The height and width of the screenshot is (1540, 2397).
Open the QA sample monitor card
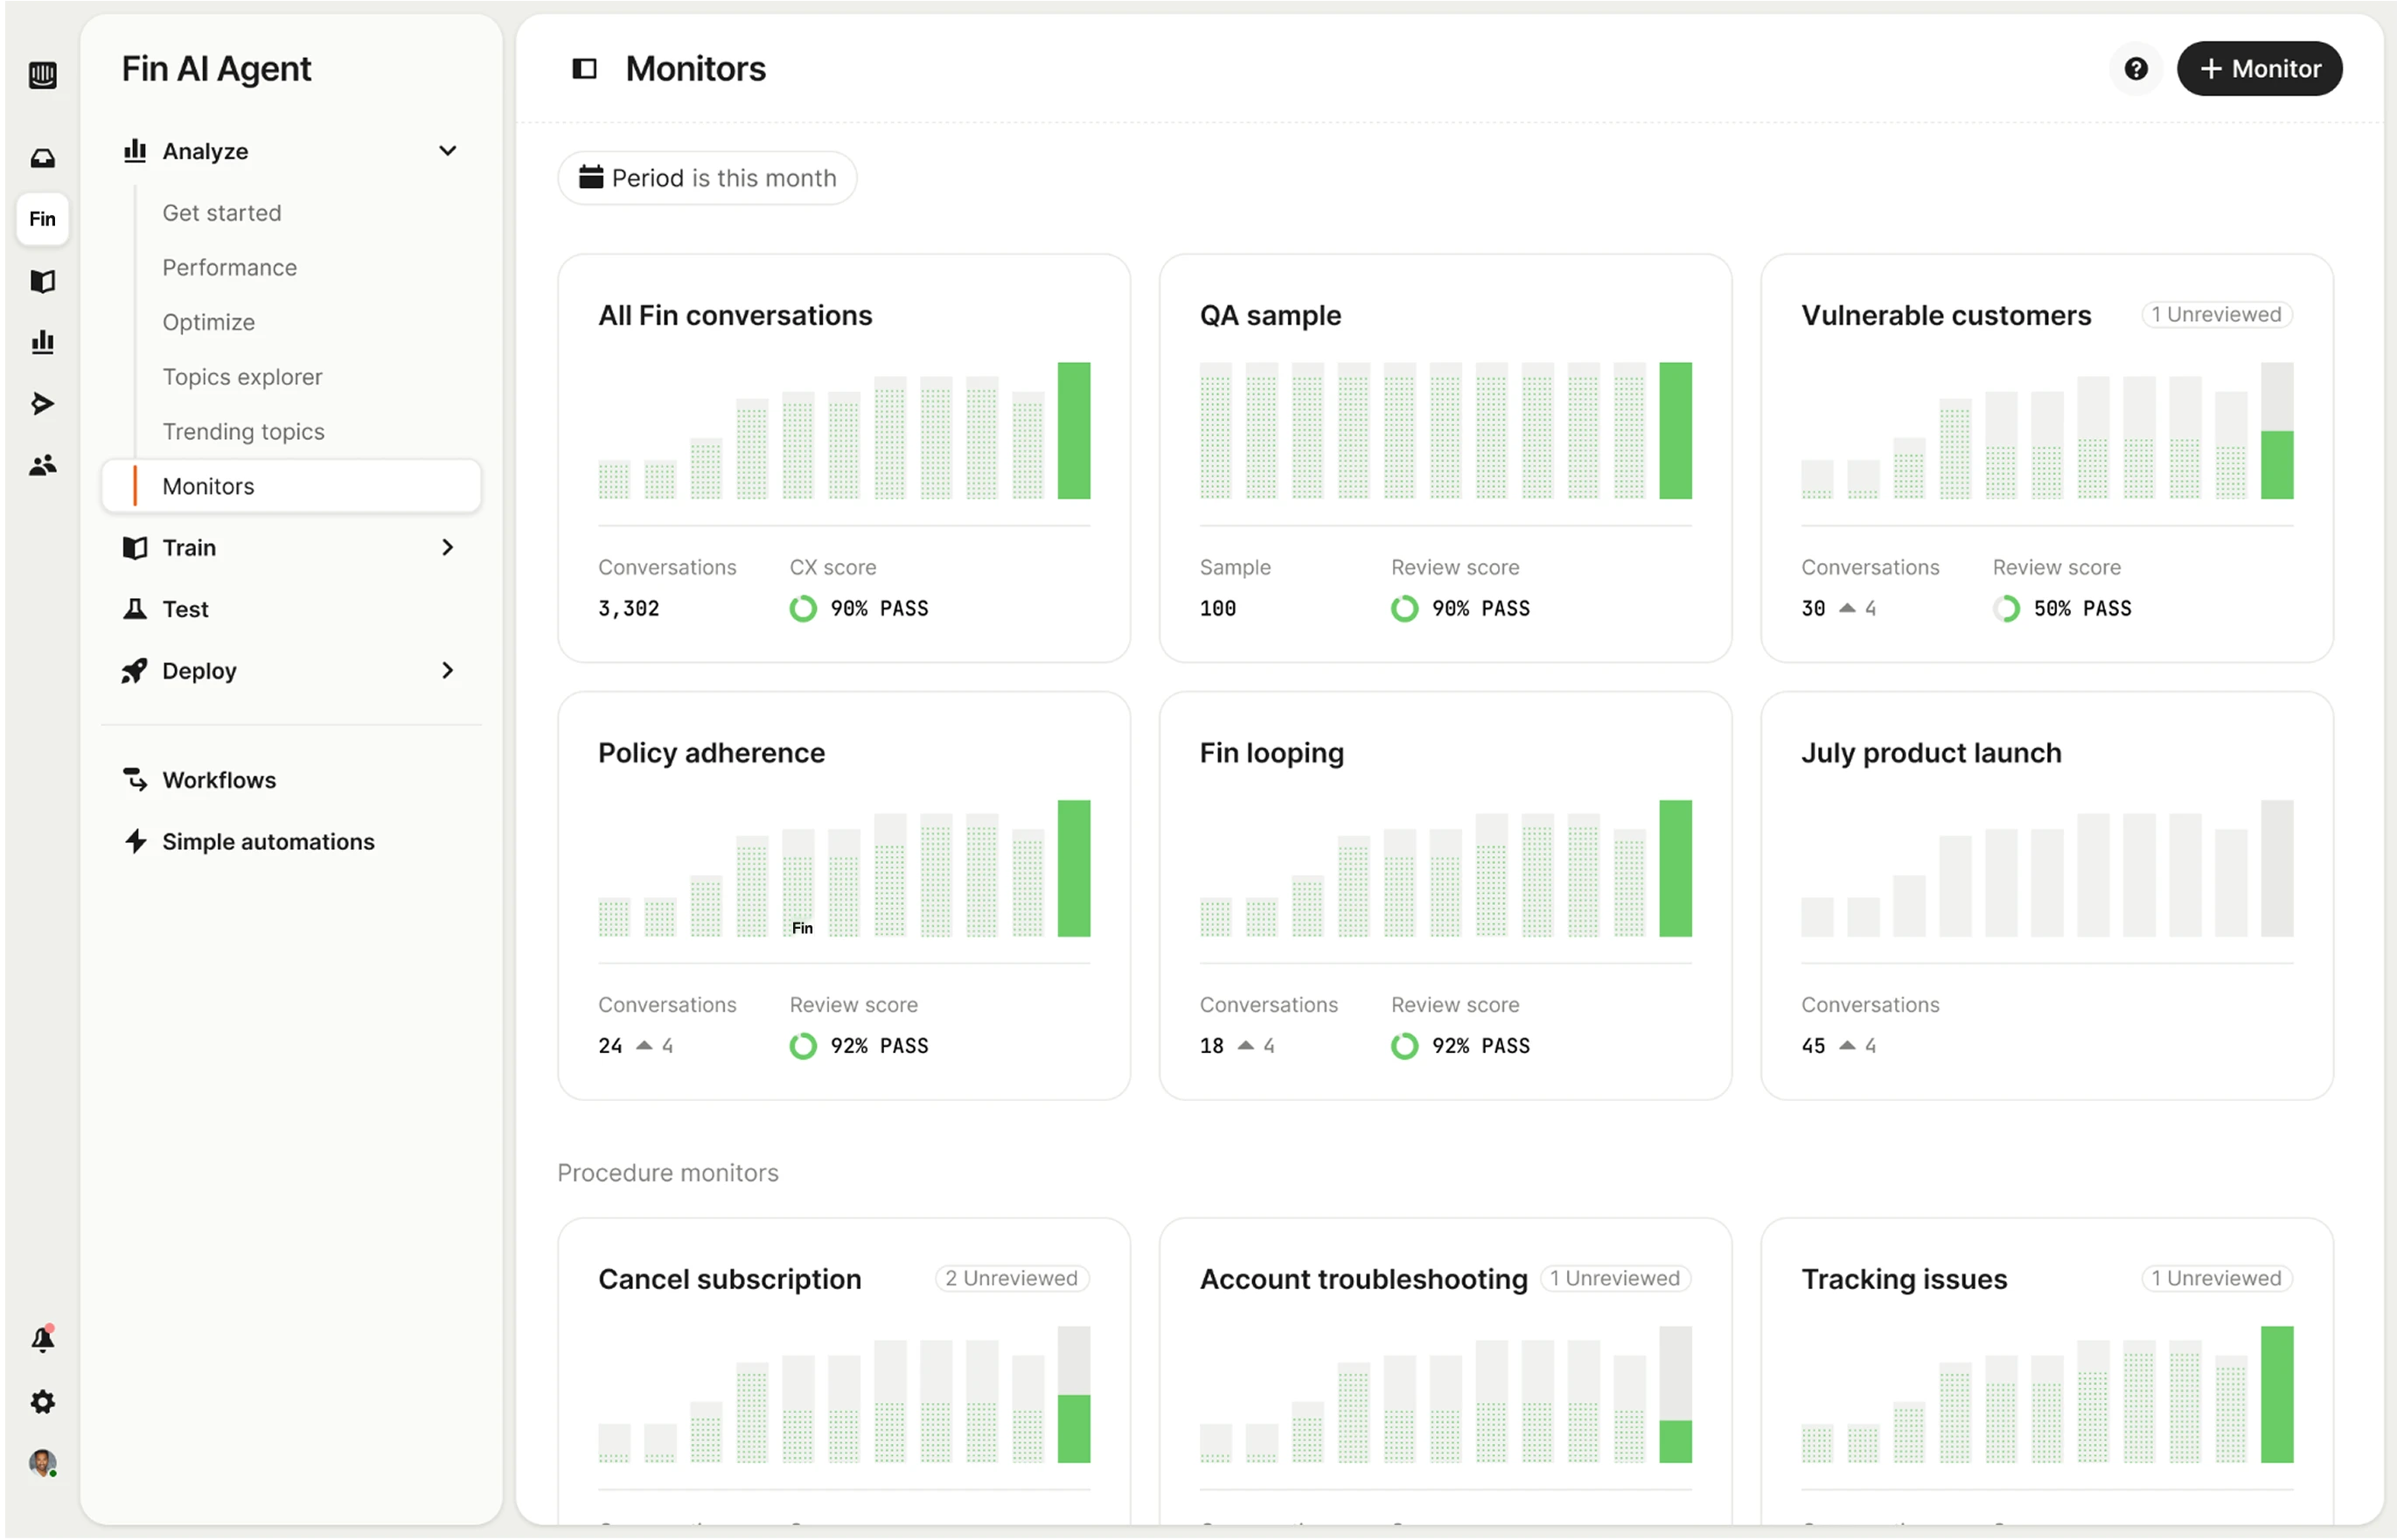1445,458
